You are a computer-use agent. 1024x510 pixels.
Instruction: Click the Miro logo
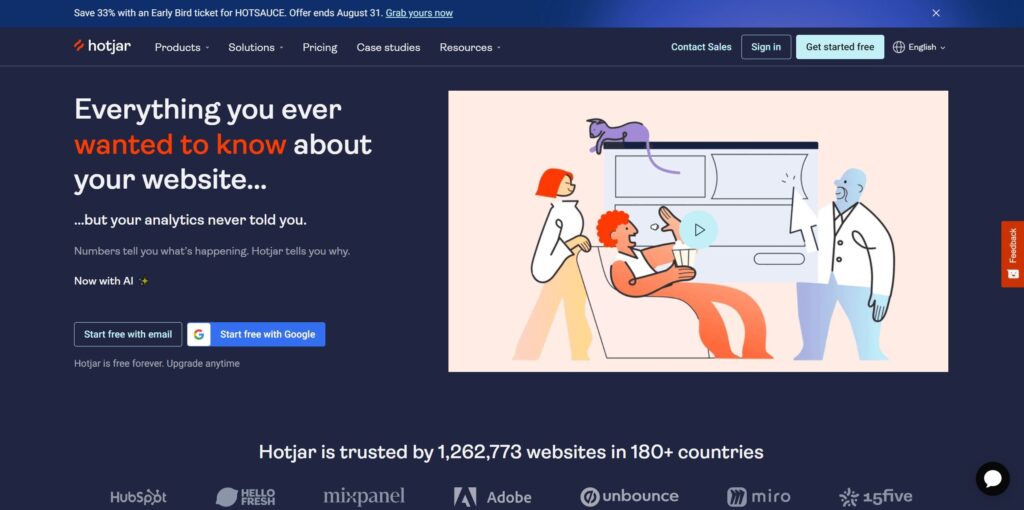[x=758, y=496]
